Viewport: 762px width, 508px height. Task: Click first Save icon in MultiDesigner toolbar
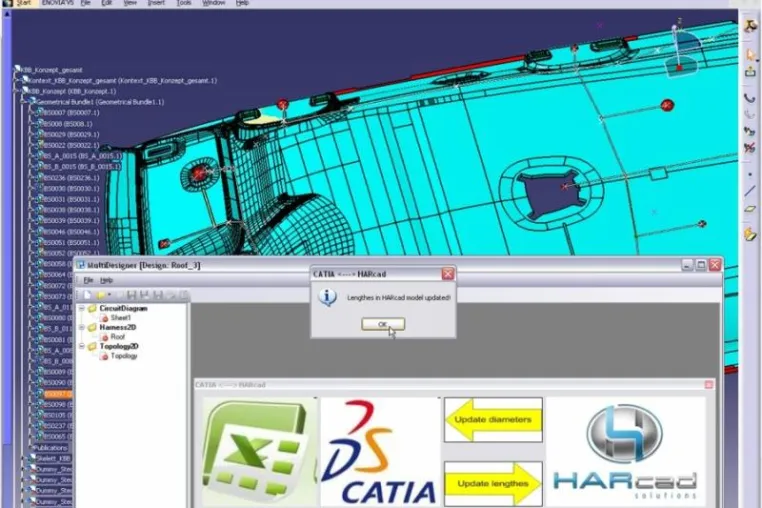click(131, 295)
